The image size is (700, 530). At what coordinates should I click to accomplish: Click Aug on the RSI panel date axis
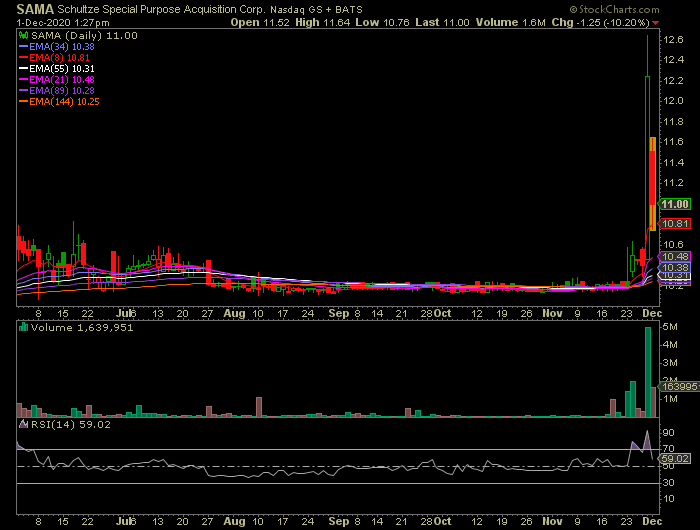234,522
